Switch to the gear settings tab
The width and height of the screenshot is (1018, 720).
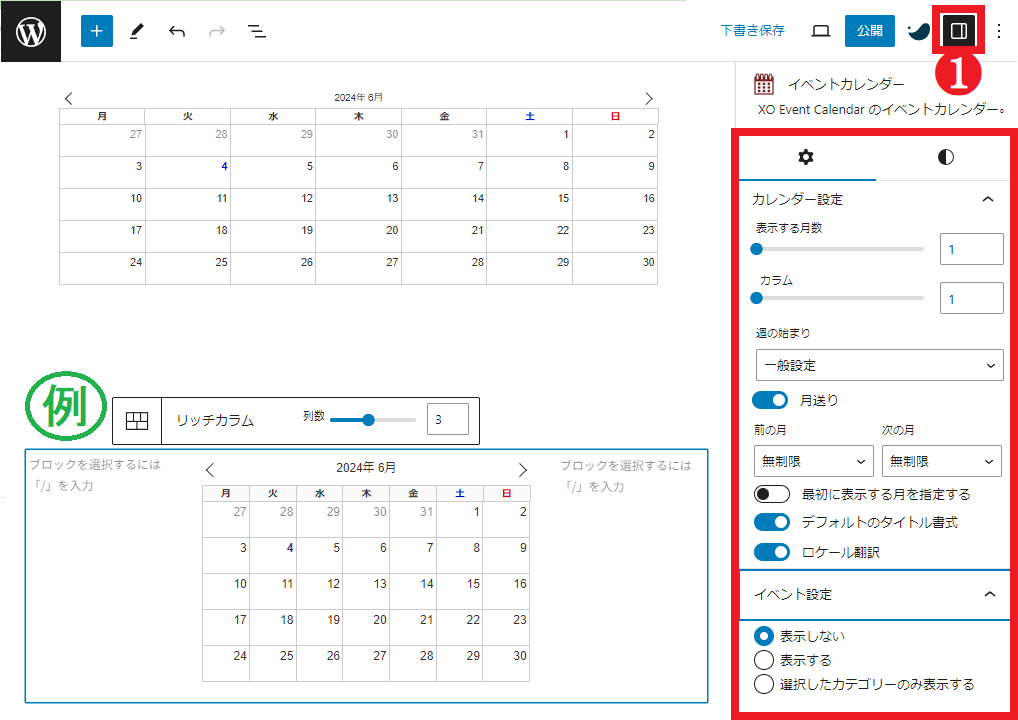[x=806, y=157]
